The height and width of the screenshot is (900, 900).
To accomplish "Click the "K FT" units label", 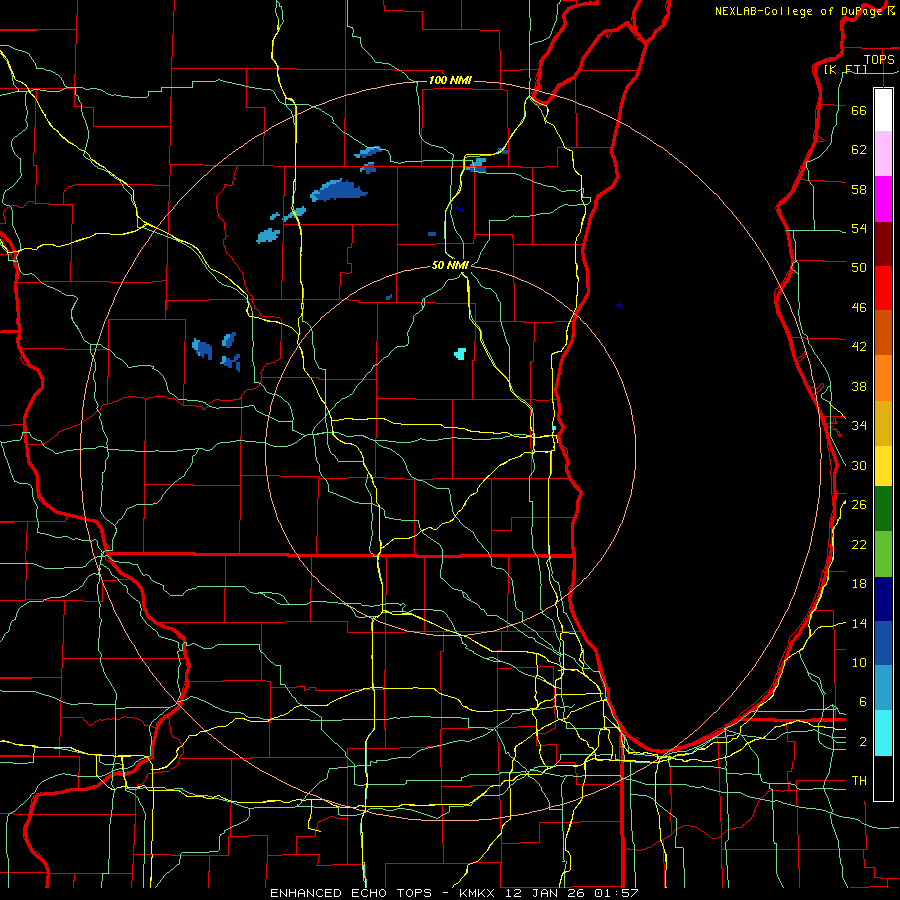I will pos(845,69).
